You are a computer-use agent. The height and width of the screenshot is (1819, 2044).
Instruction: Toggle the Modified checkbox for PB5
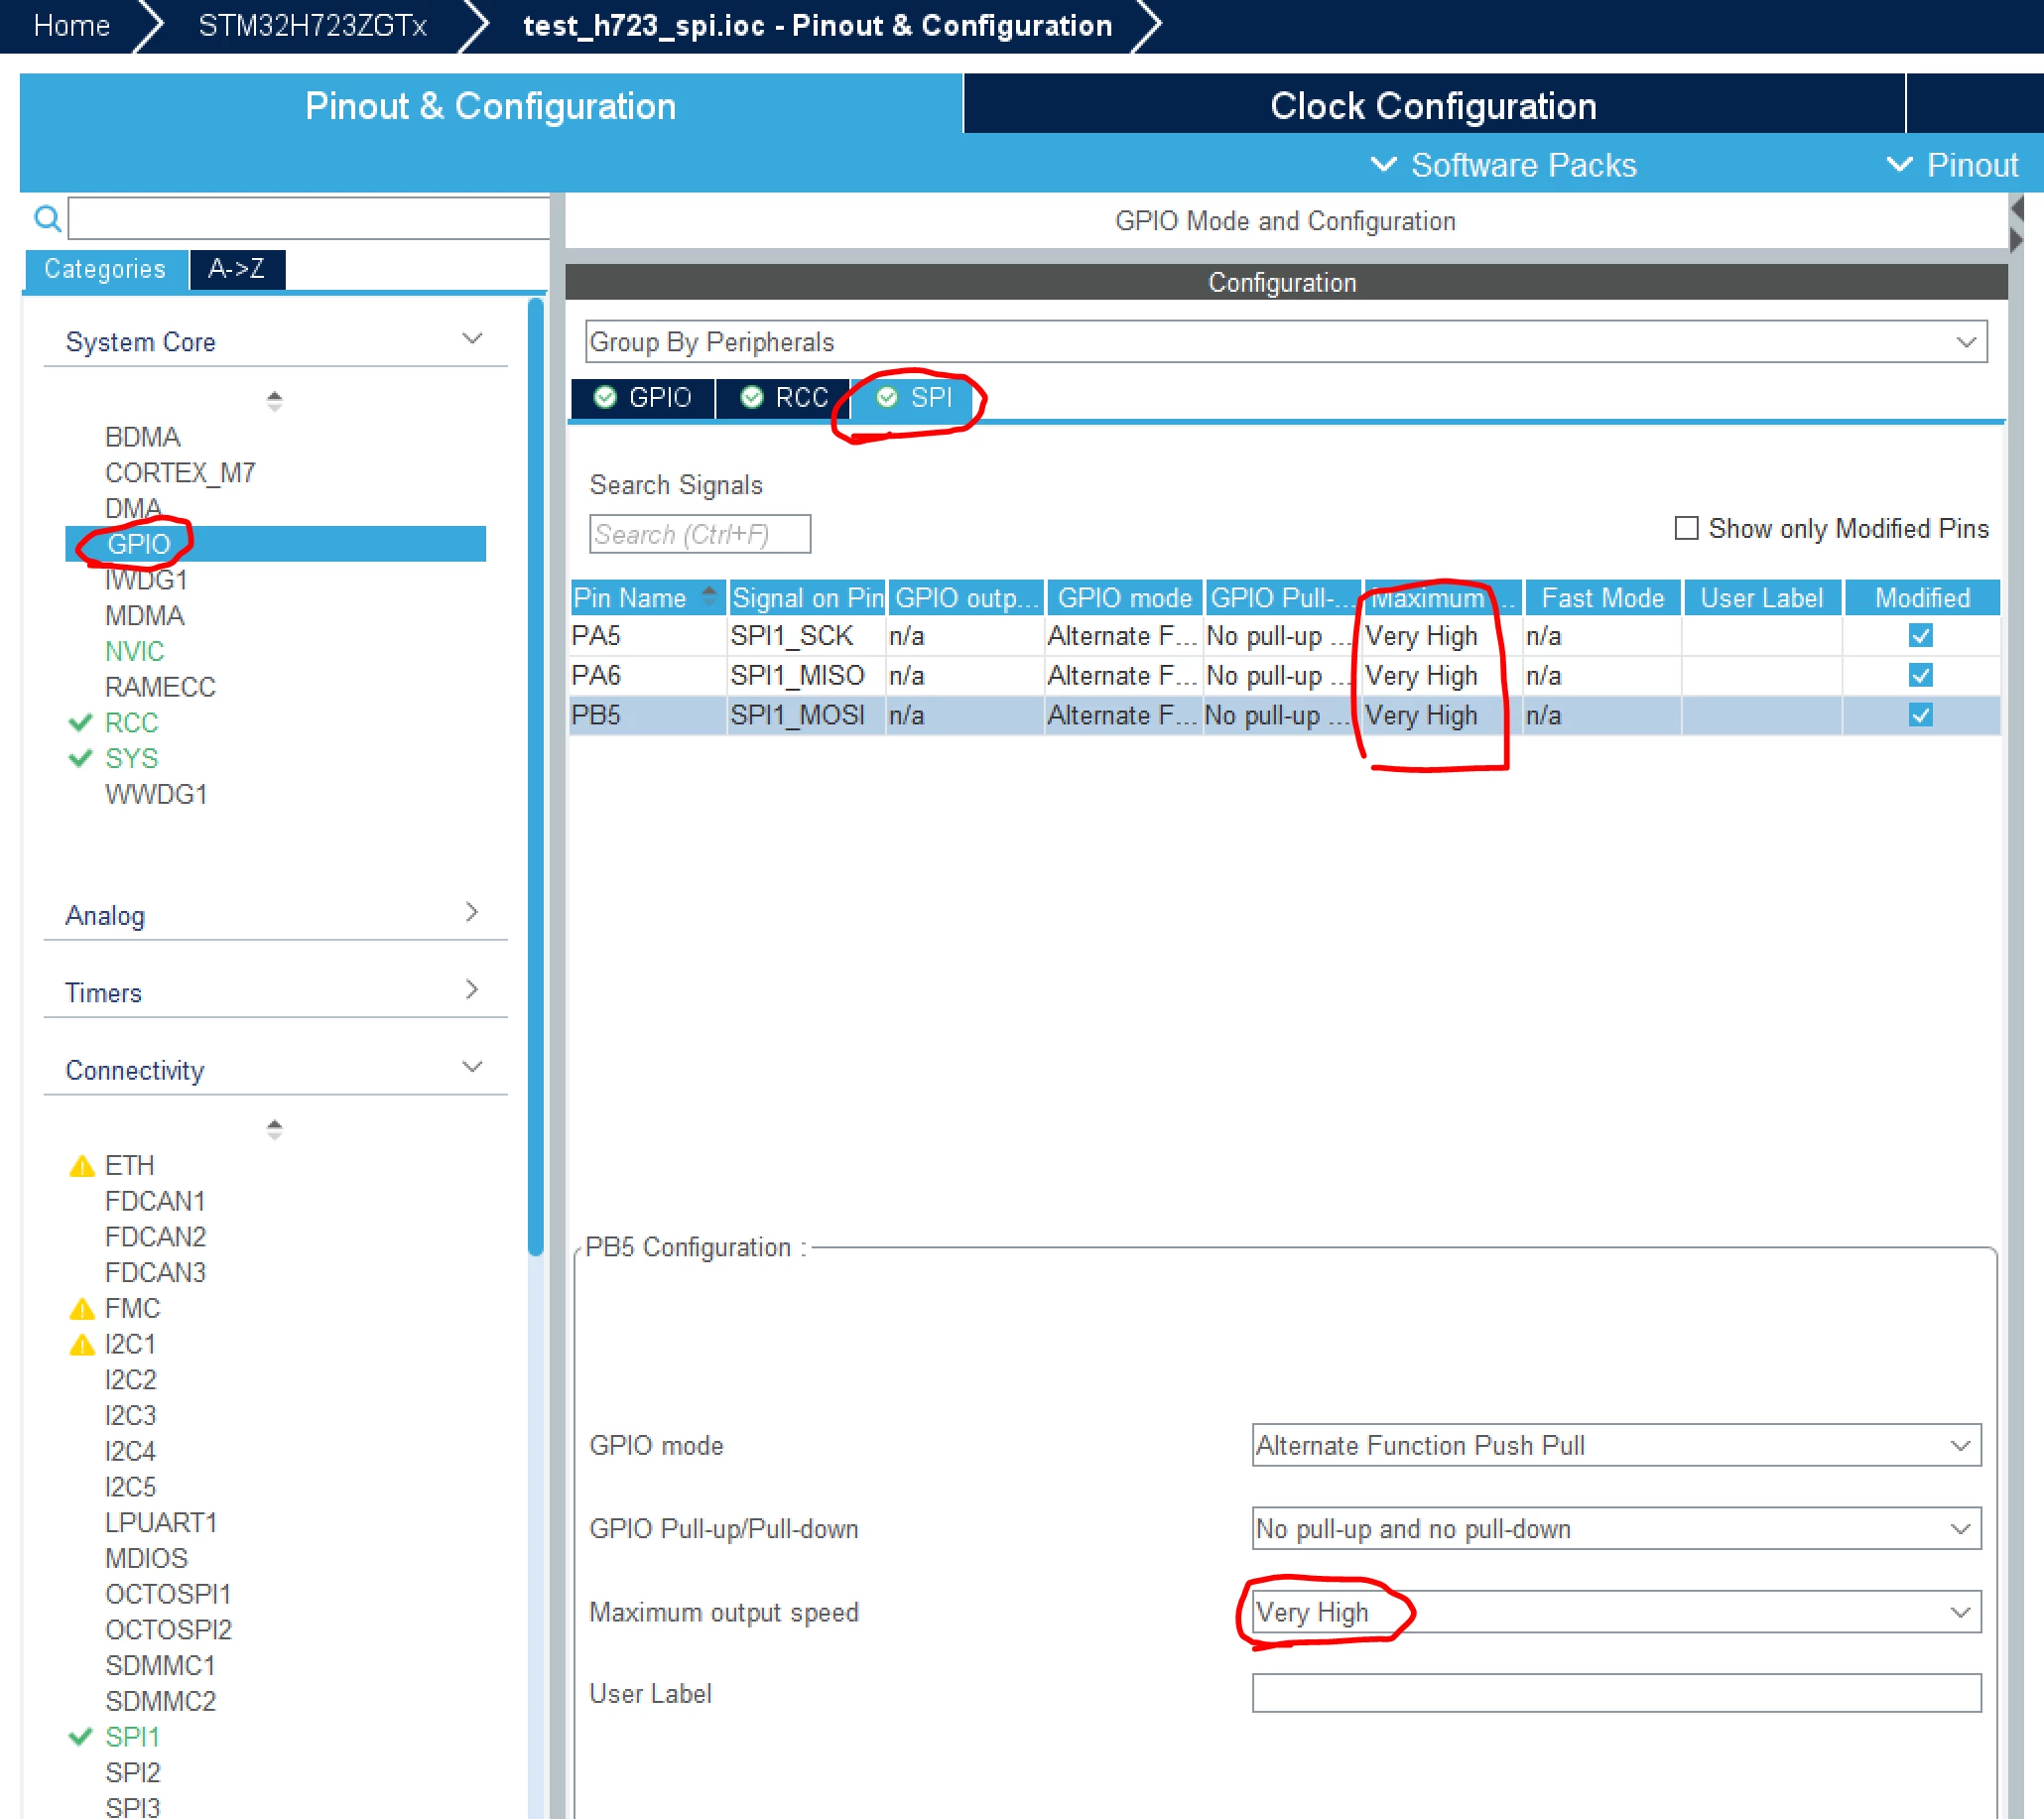tap(1921, 716)
